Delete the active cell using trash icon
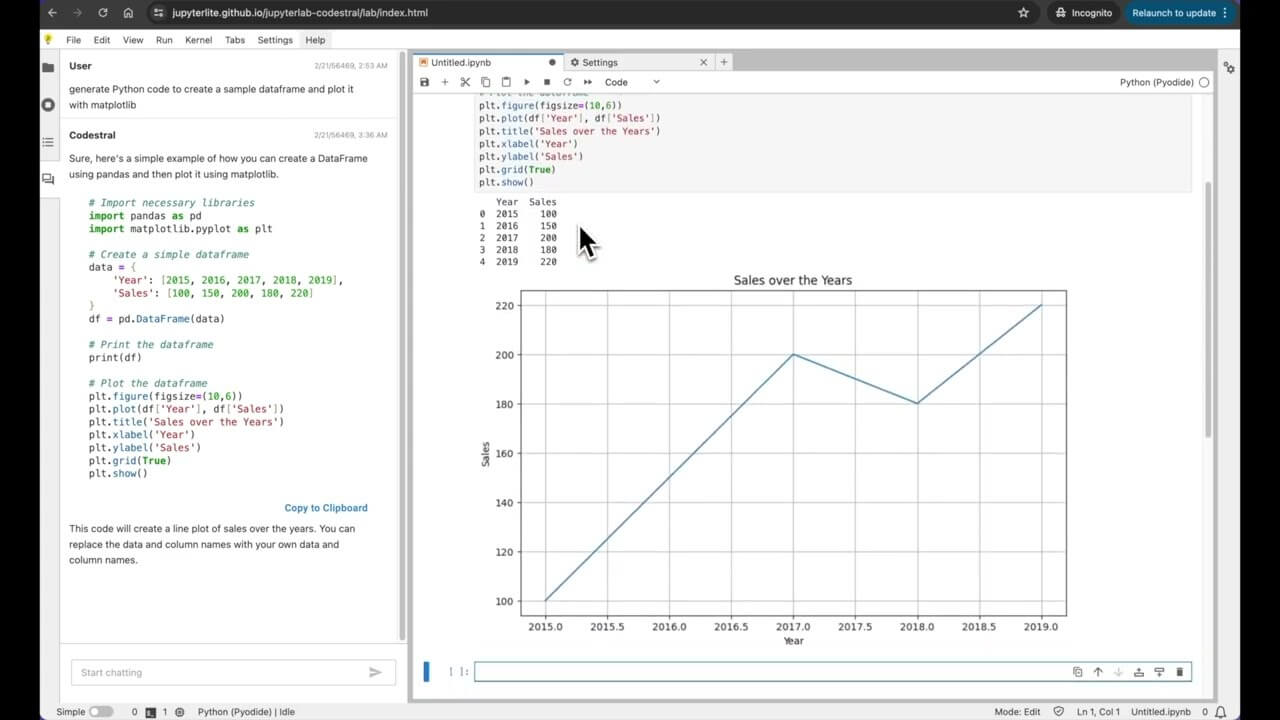This screenshot has height=720, width=1280. [x=1179, y=672]
